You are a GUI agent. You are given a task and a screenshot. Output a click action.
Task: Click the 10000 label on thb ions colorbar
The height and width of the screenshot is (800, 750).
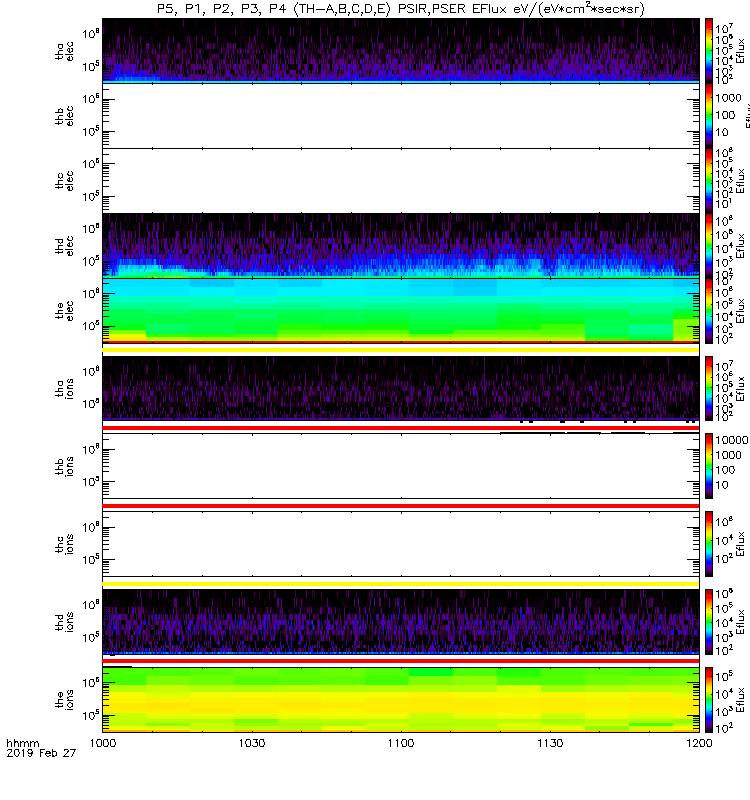[731, 440]
